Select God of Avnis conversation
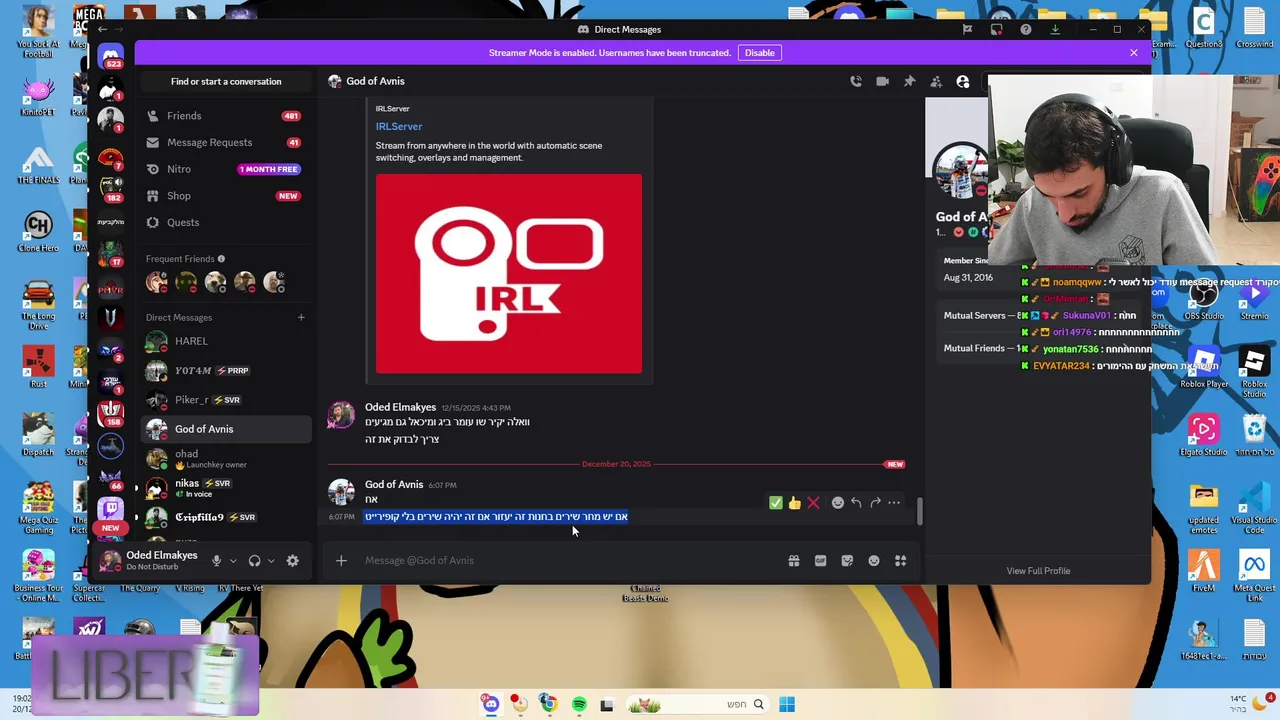 tap(226, 429)
